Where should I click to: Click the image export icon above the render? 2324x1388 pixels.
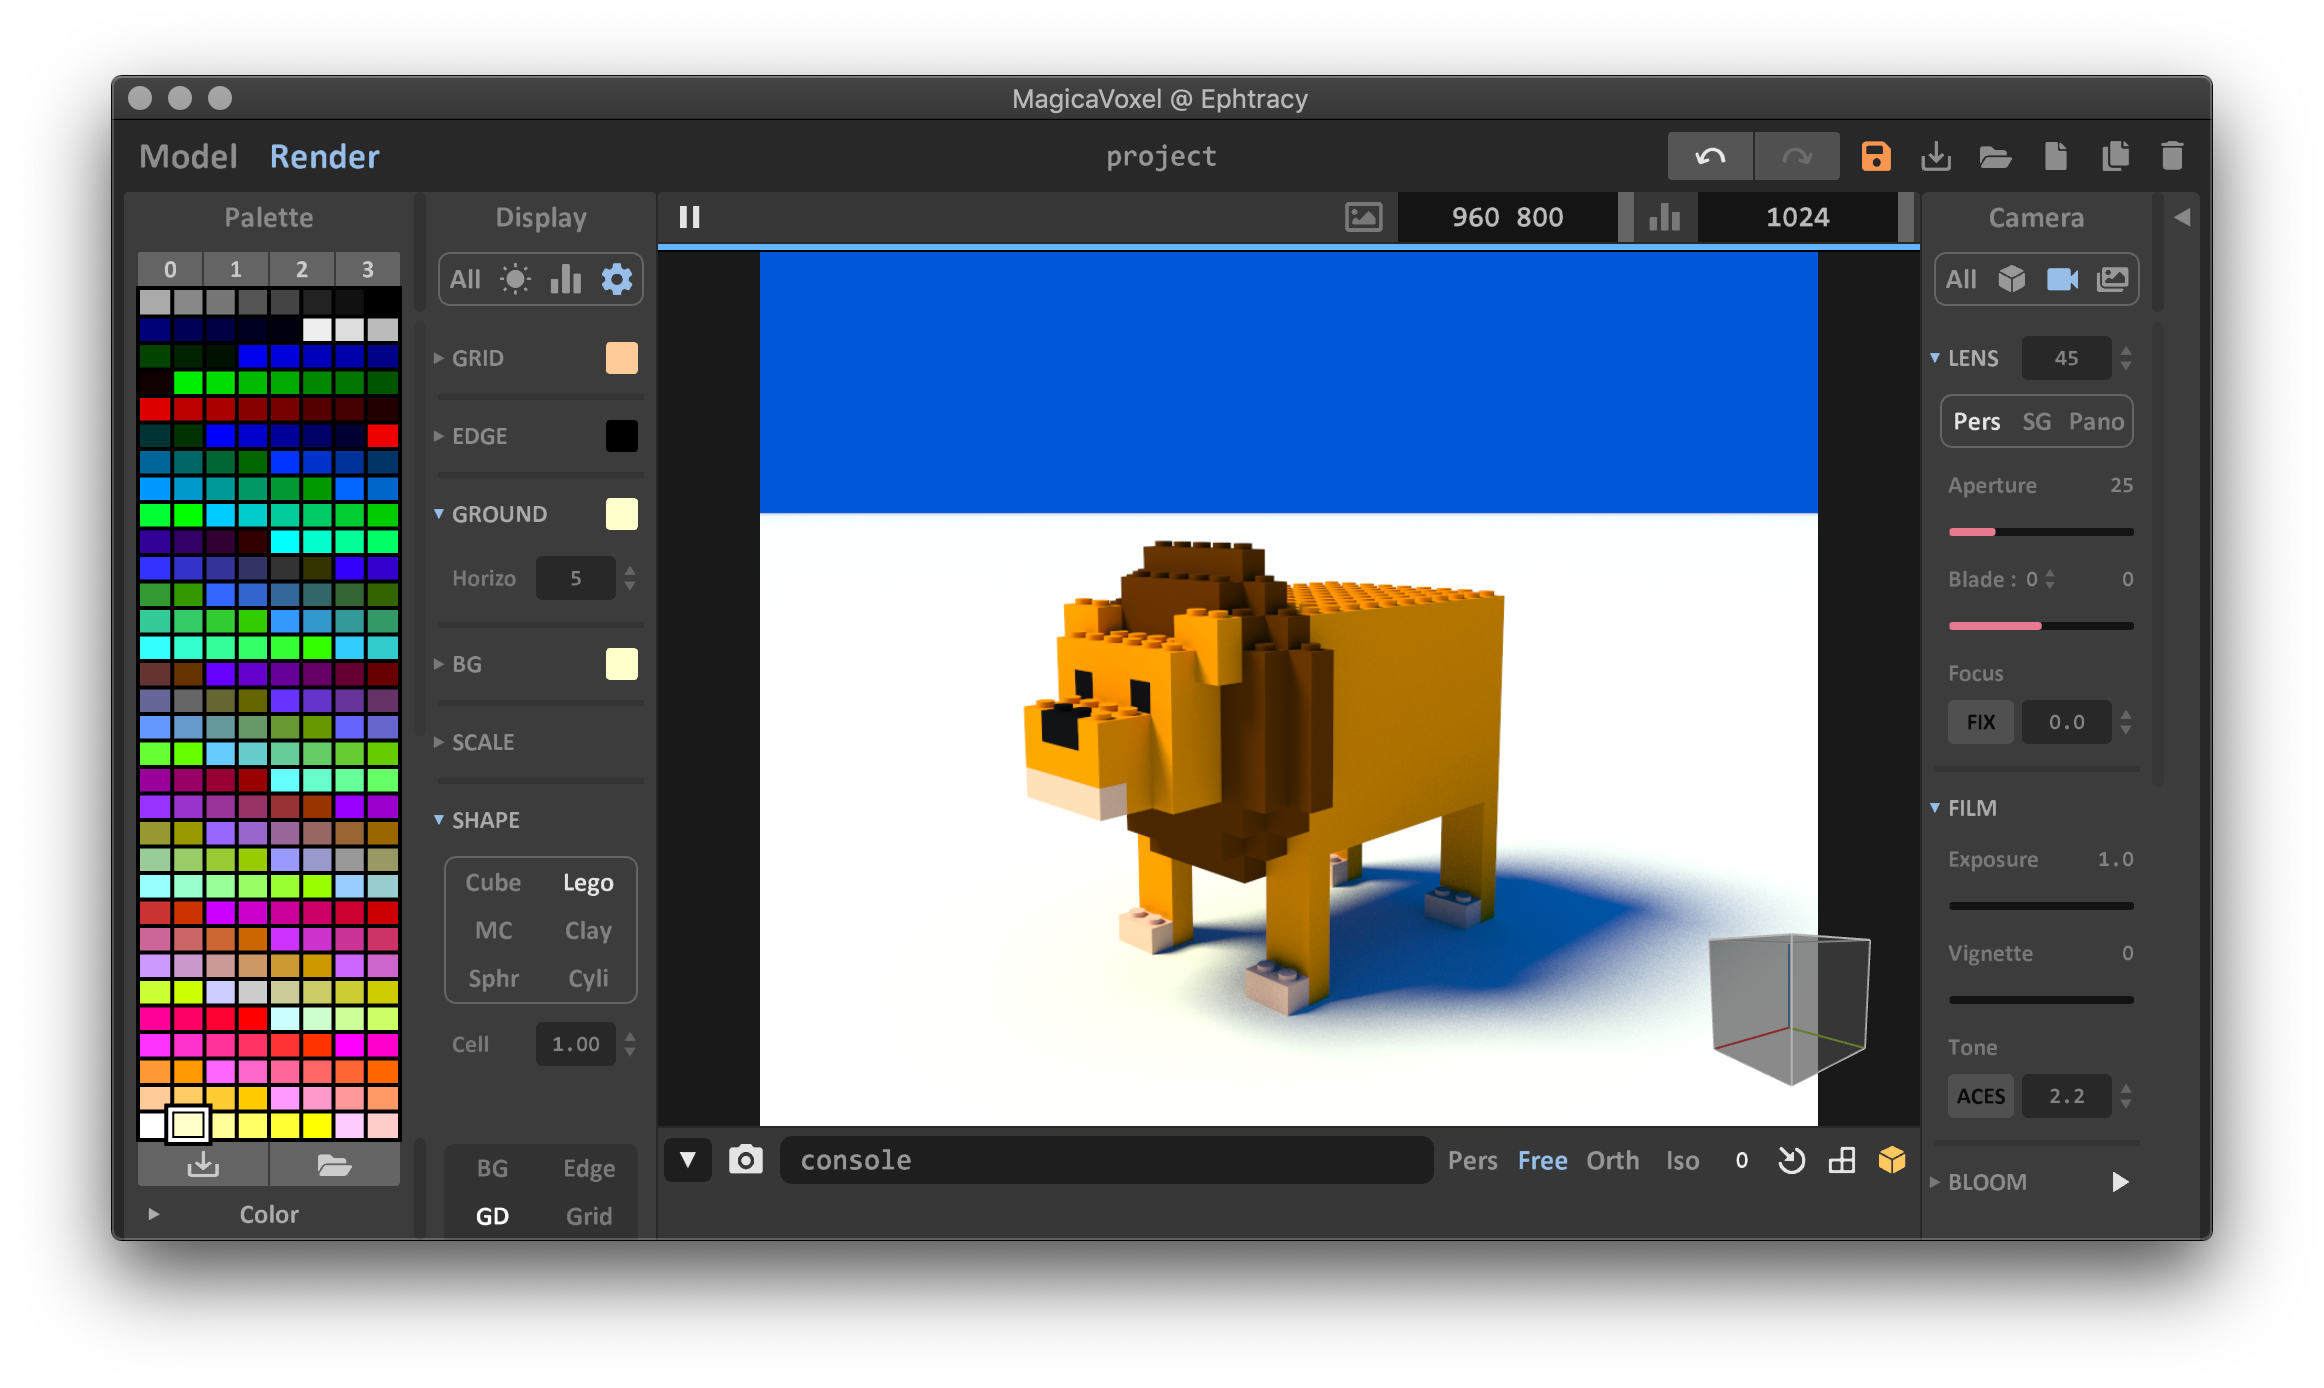[1364, 217]
